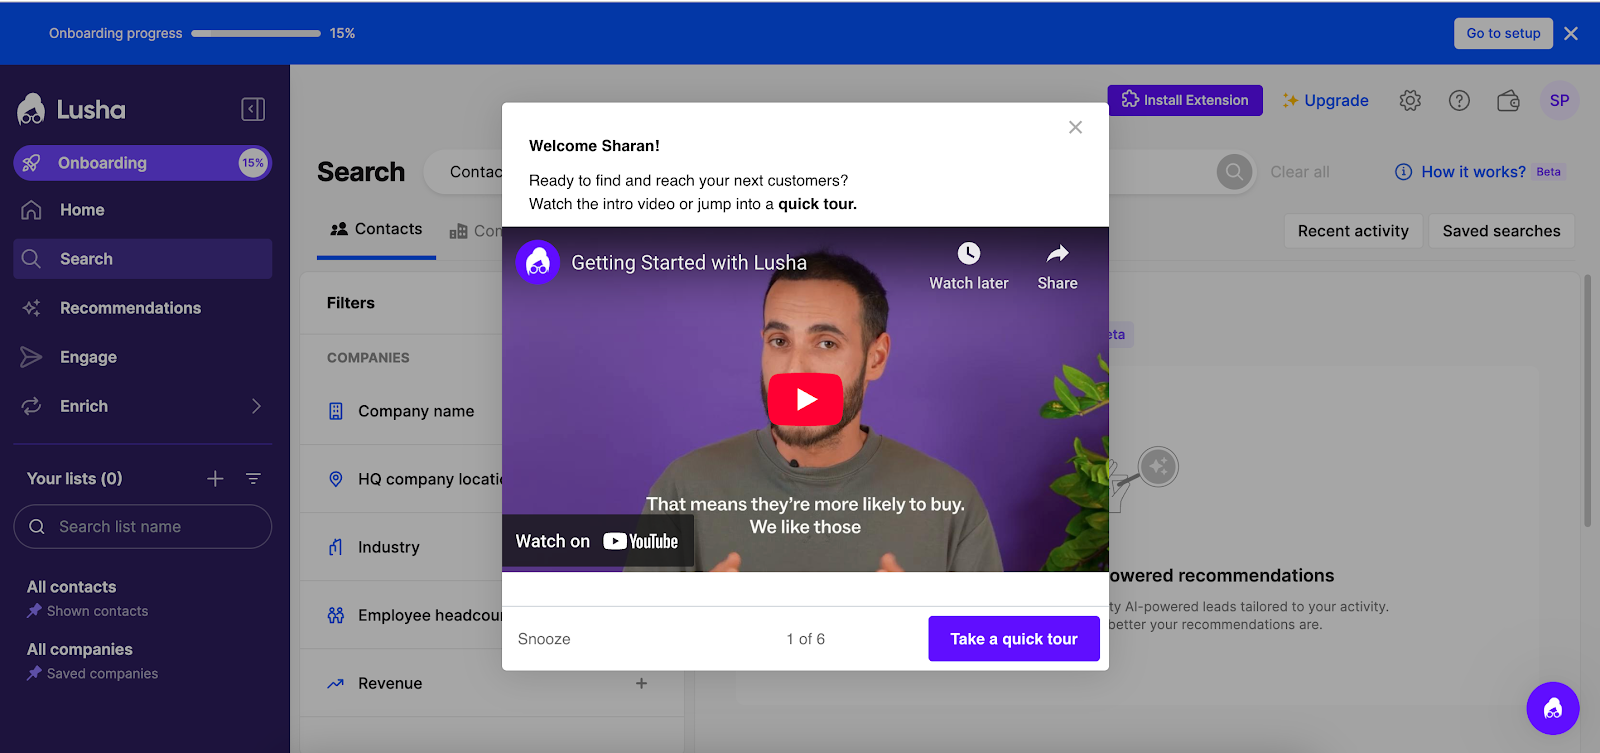This screenshot has width=1600, height=753.
Task: Click the Employee headcount people icon
Action: pyautogui.click(x=336, y=615)
